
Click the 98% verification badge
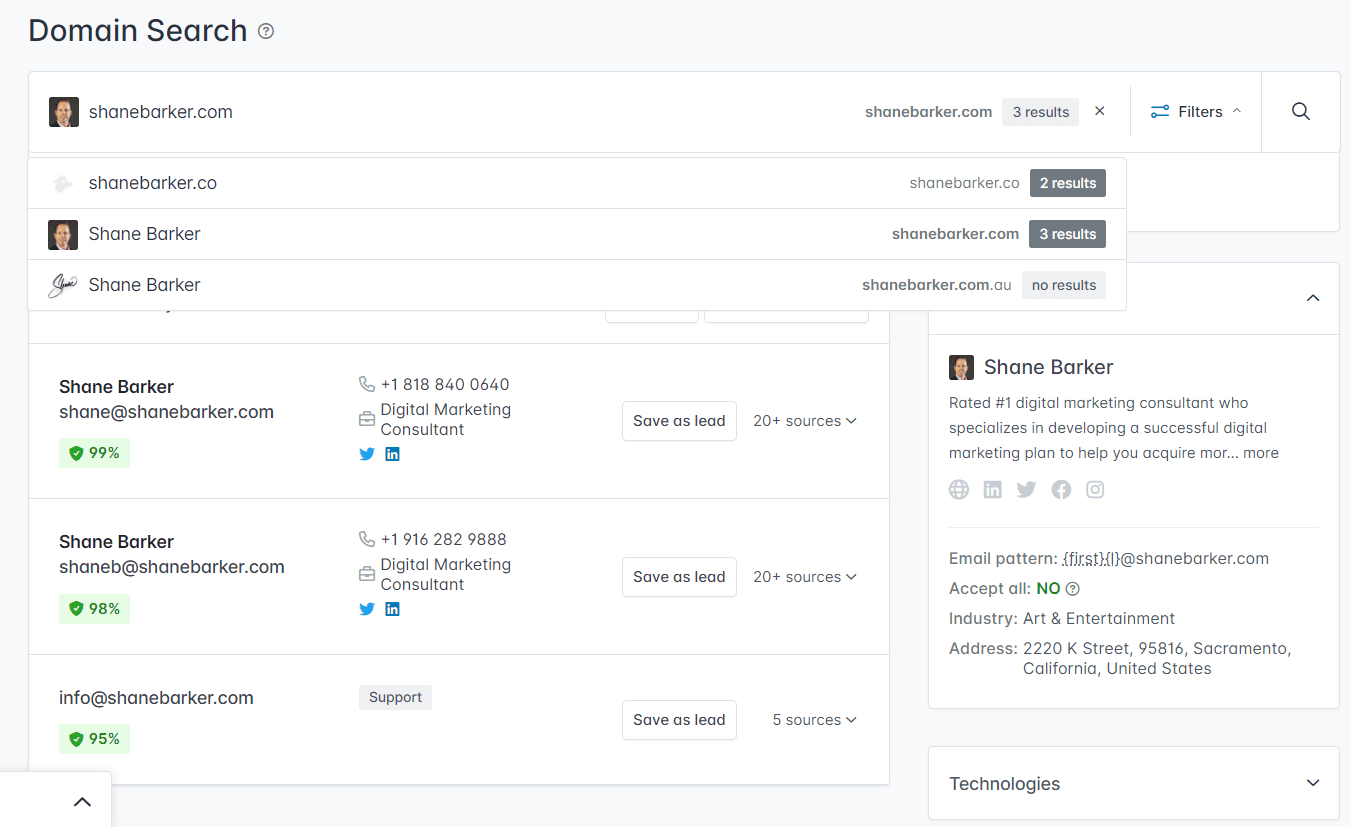coord(94,608)
